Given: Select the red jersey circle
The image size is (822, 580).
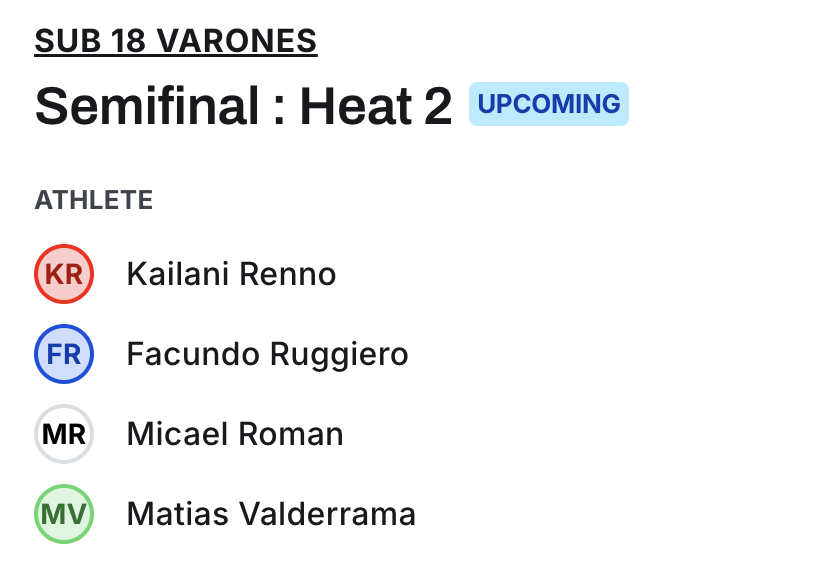Looking at the screenshot, I should [x=64, y=274].
